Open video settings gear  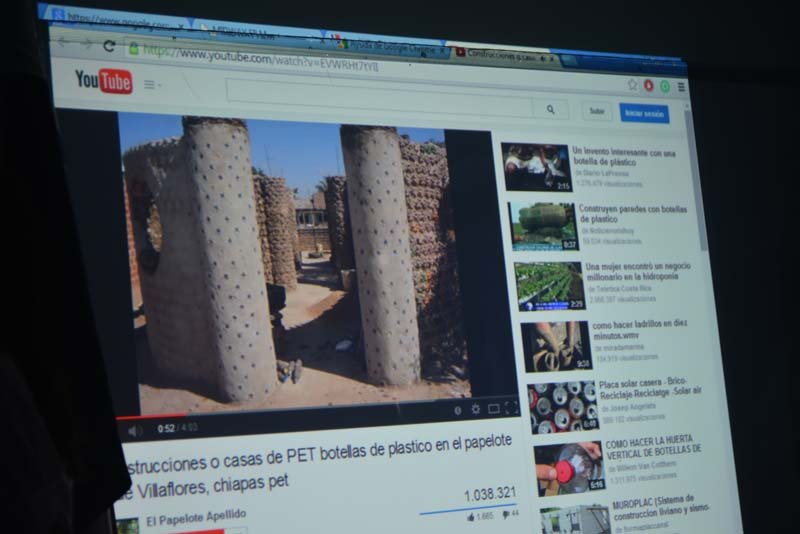[x=475, y=409]
